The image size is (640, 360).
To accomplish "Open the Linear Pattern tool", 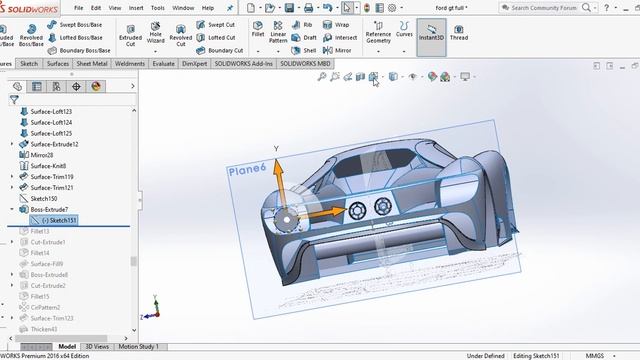I will pyautogui.click(x=278, y=32).
